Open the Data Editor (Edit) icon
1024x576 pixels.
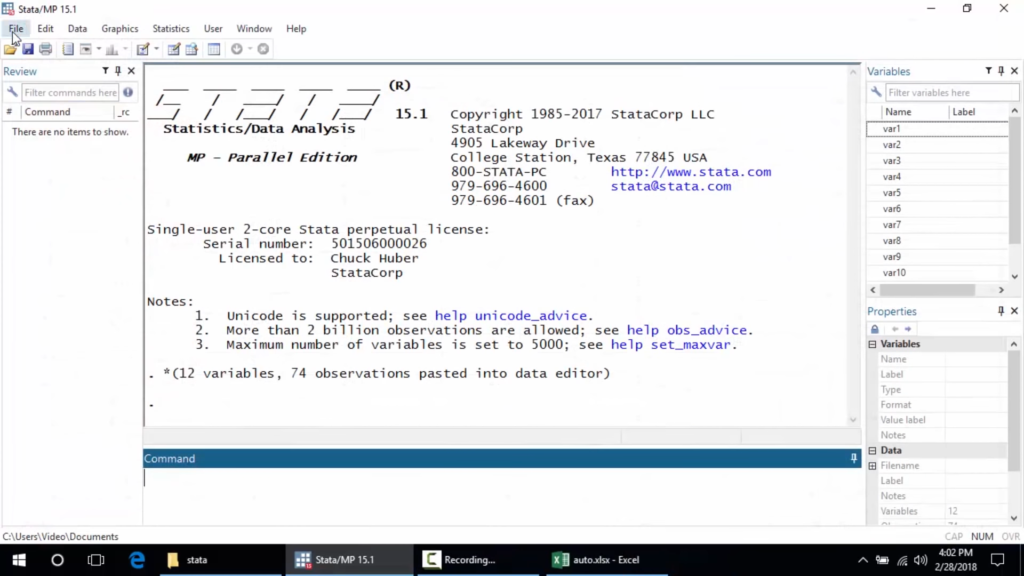[173, 49]
